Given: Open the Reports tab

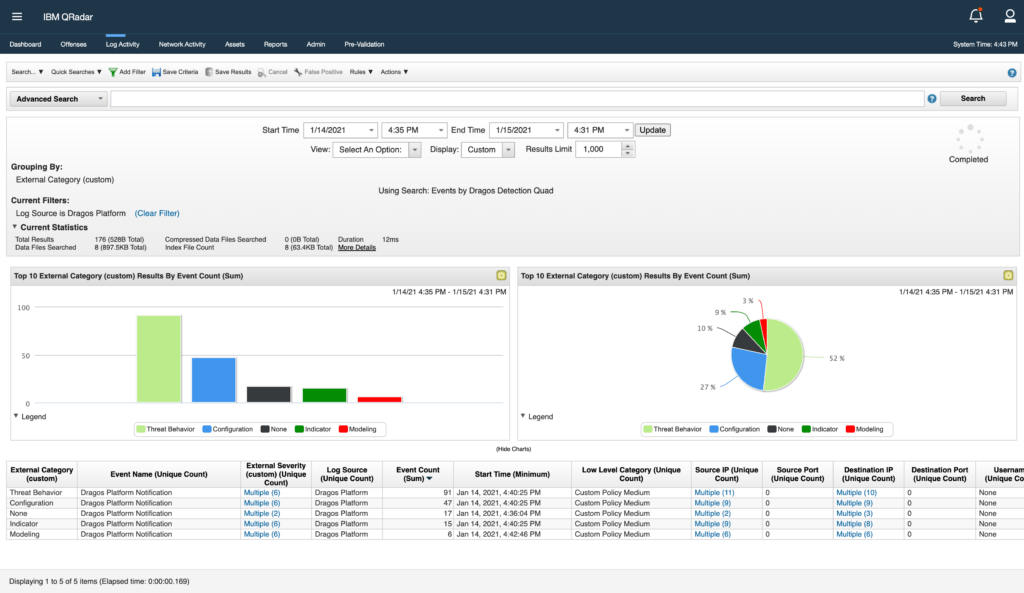Looking at the screenshot, I should point(276,44).
